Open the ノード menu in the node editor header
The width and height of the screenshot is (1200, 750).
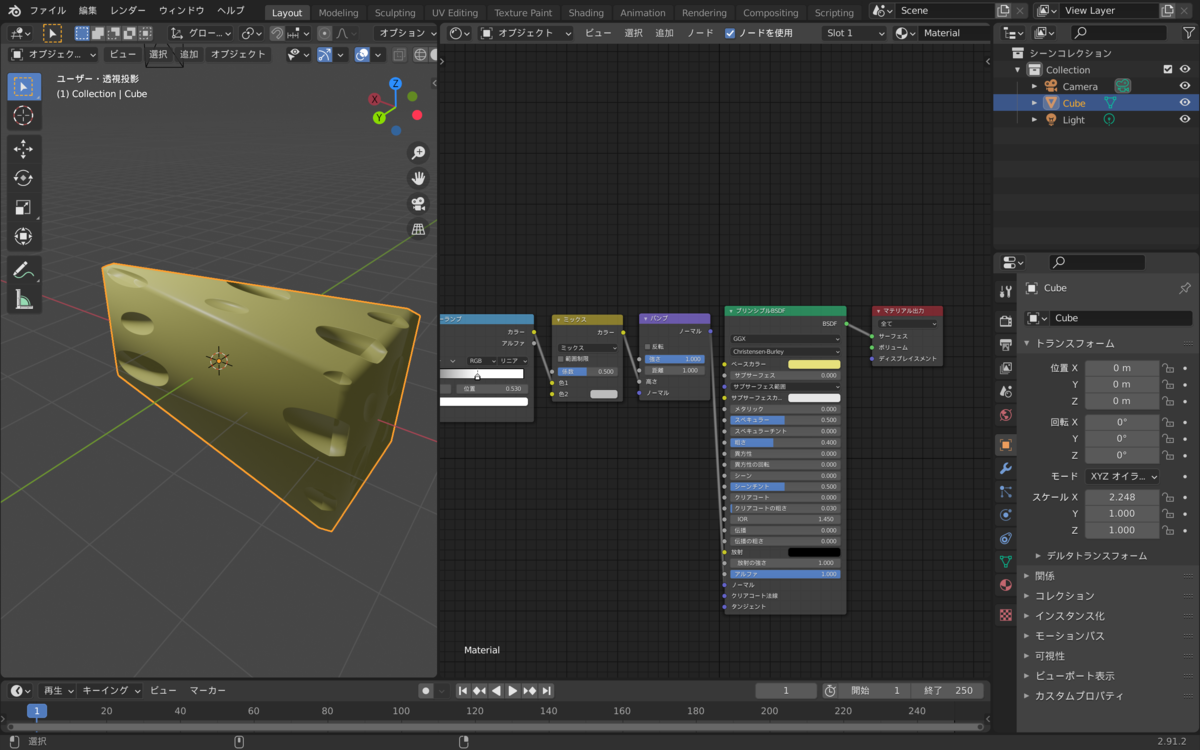pyautogui.click(x=700, y=33)
